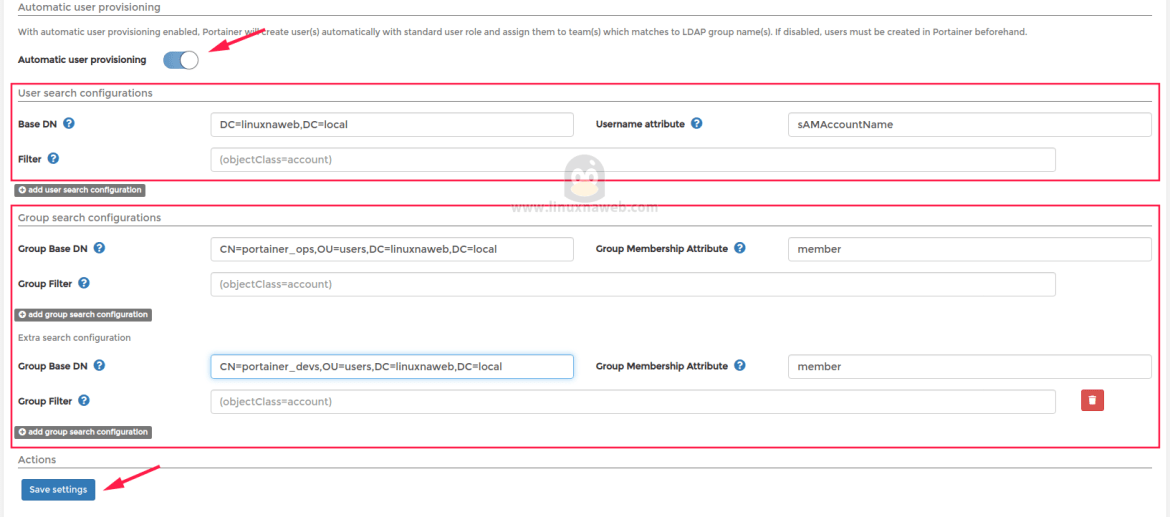Click the 'Automatic user provisioning' label text
The image size is (1170, 517).
tap(82, 60)
